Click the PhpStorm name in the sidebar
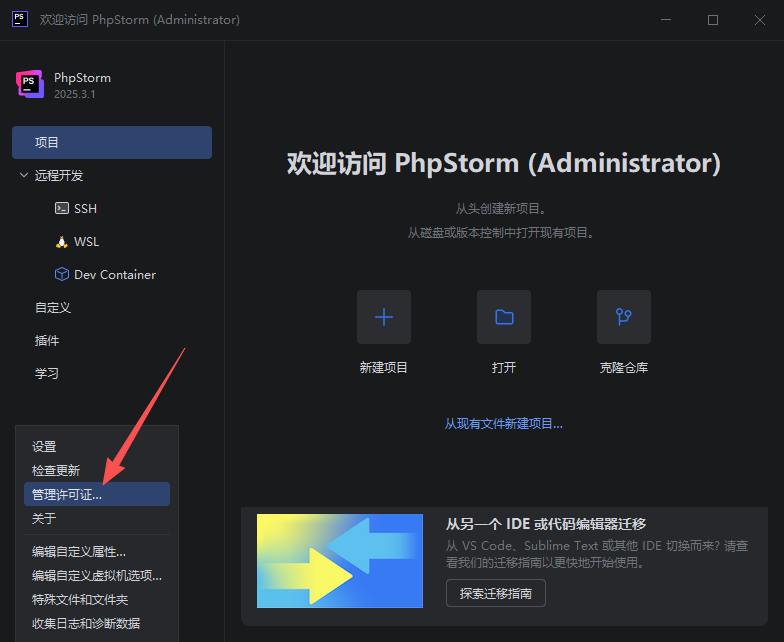784x642 pixels. pos(82,78)
